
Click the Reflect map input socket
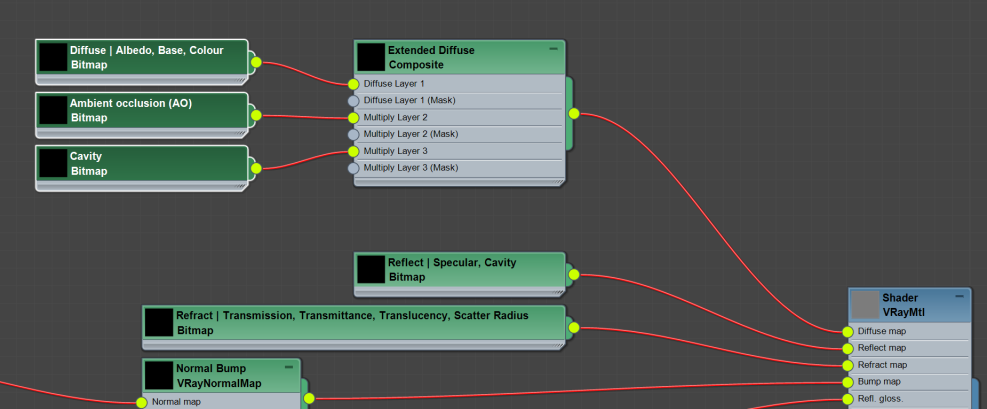point(848,348)
